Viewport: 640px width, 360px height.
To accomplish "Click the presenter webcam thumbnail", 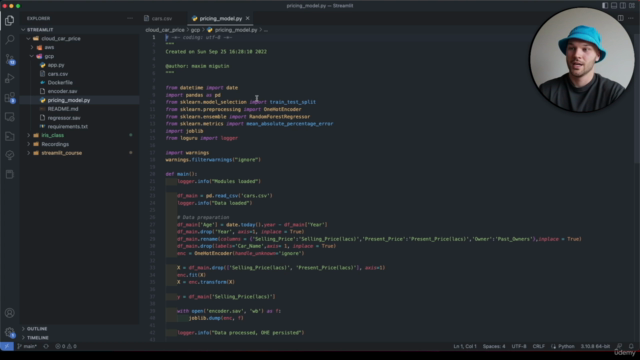I will [582, 60].
